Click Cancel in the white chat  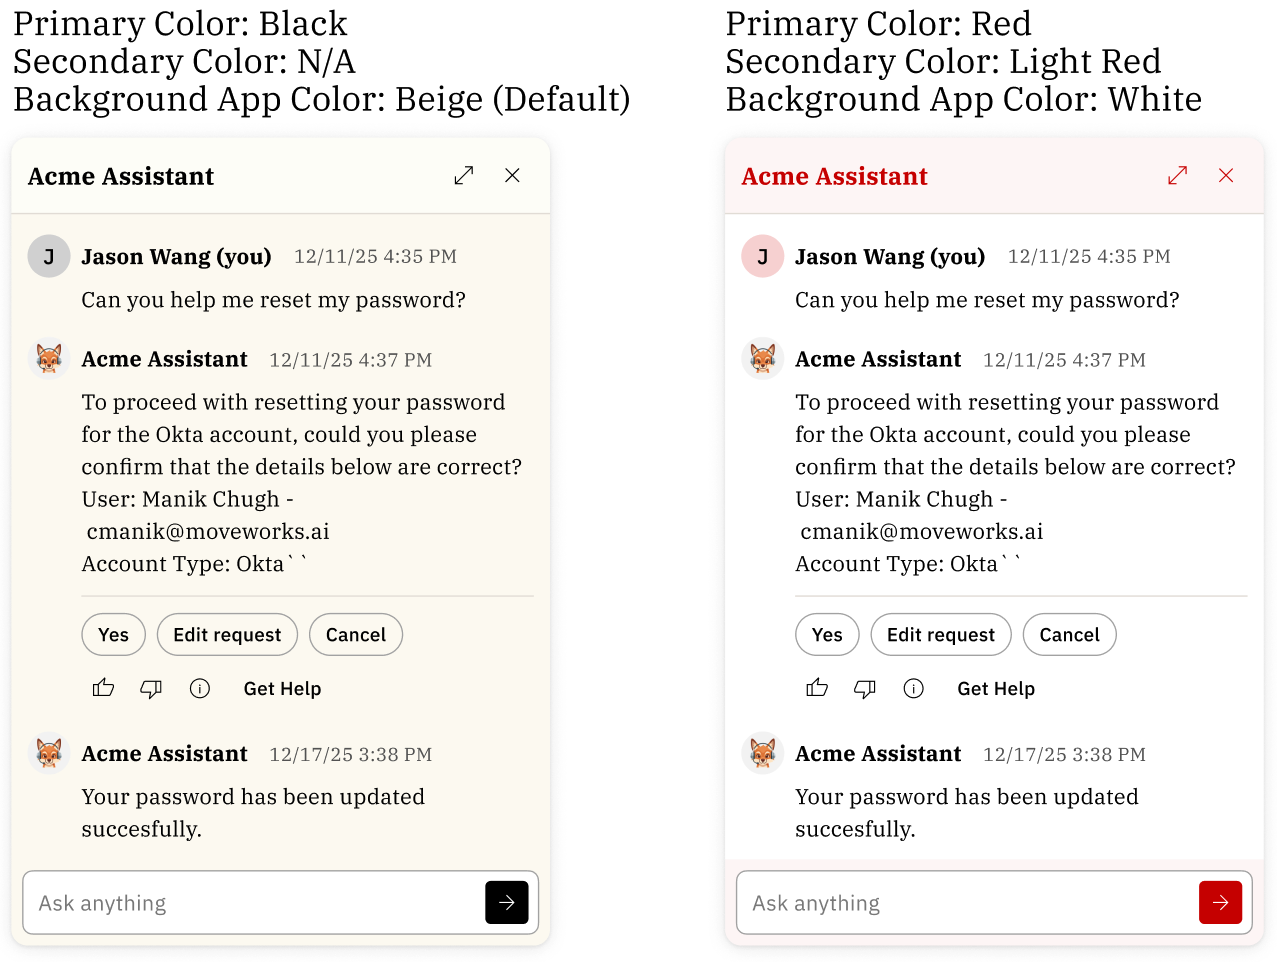[x=1069, y=635]
